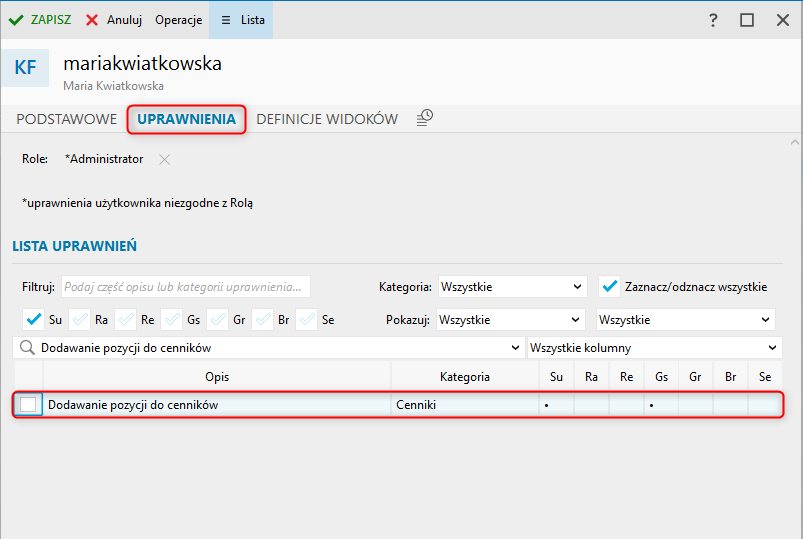This screenshot has height=539, width=803.
Task: Click the KF user avatar tile
Action: pos(25,68)
